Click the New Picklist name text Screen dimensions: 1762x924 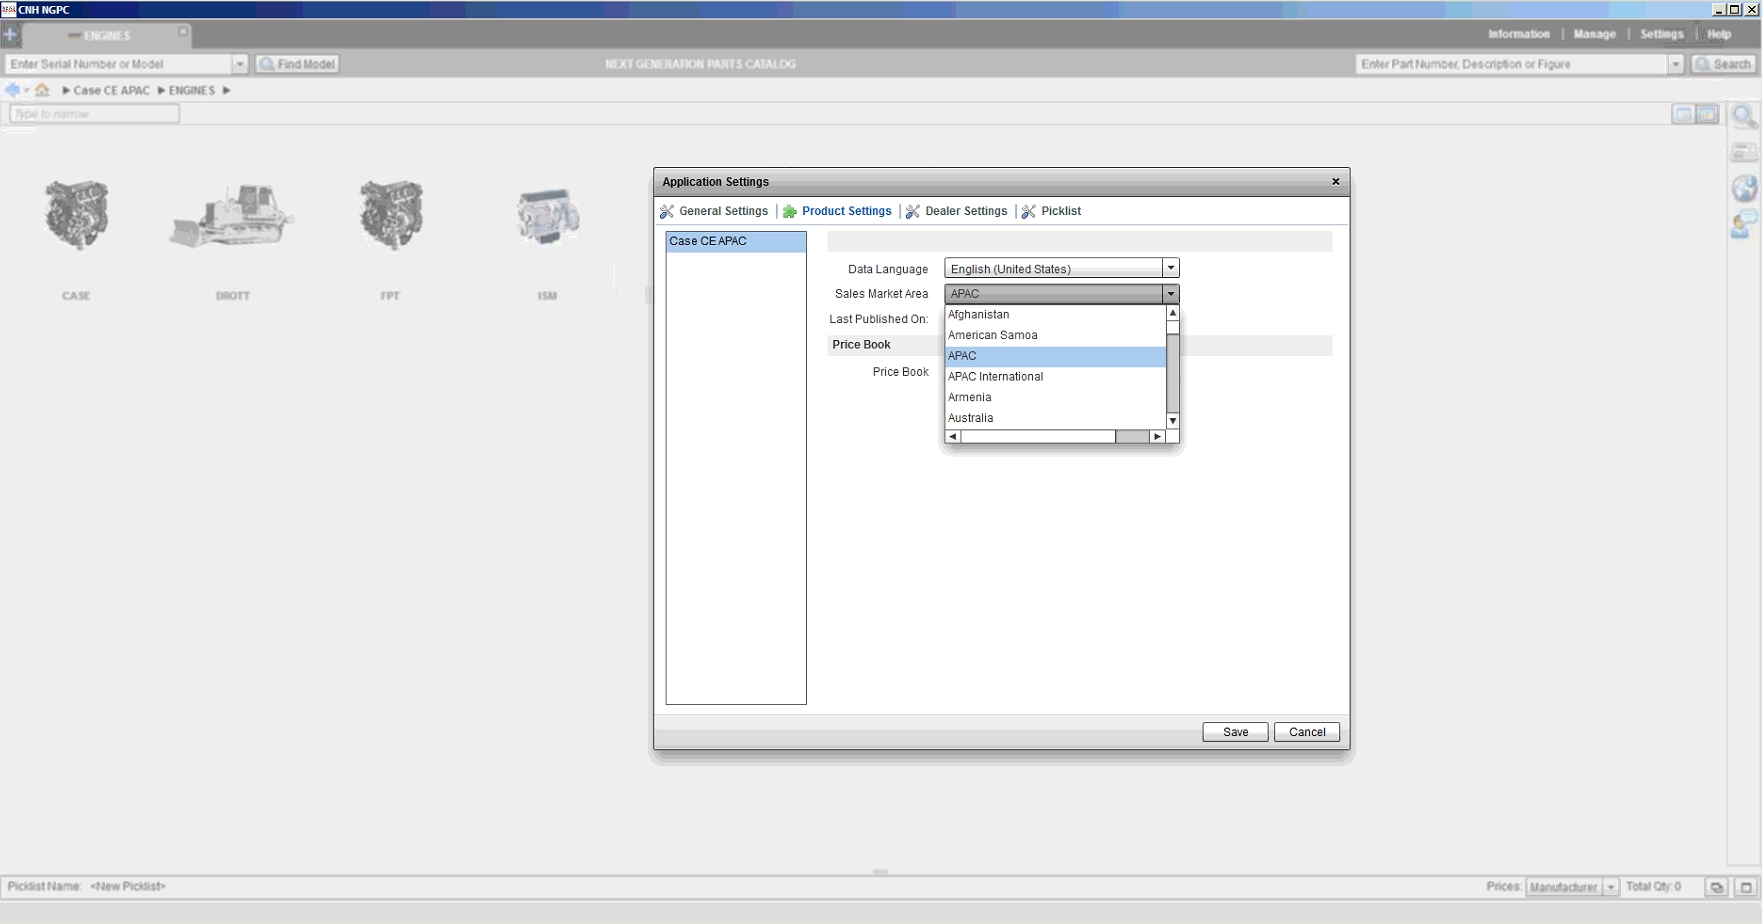tap(128, 886)
